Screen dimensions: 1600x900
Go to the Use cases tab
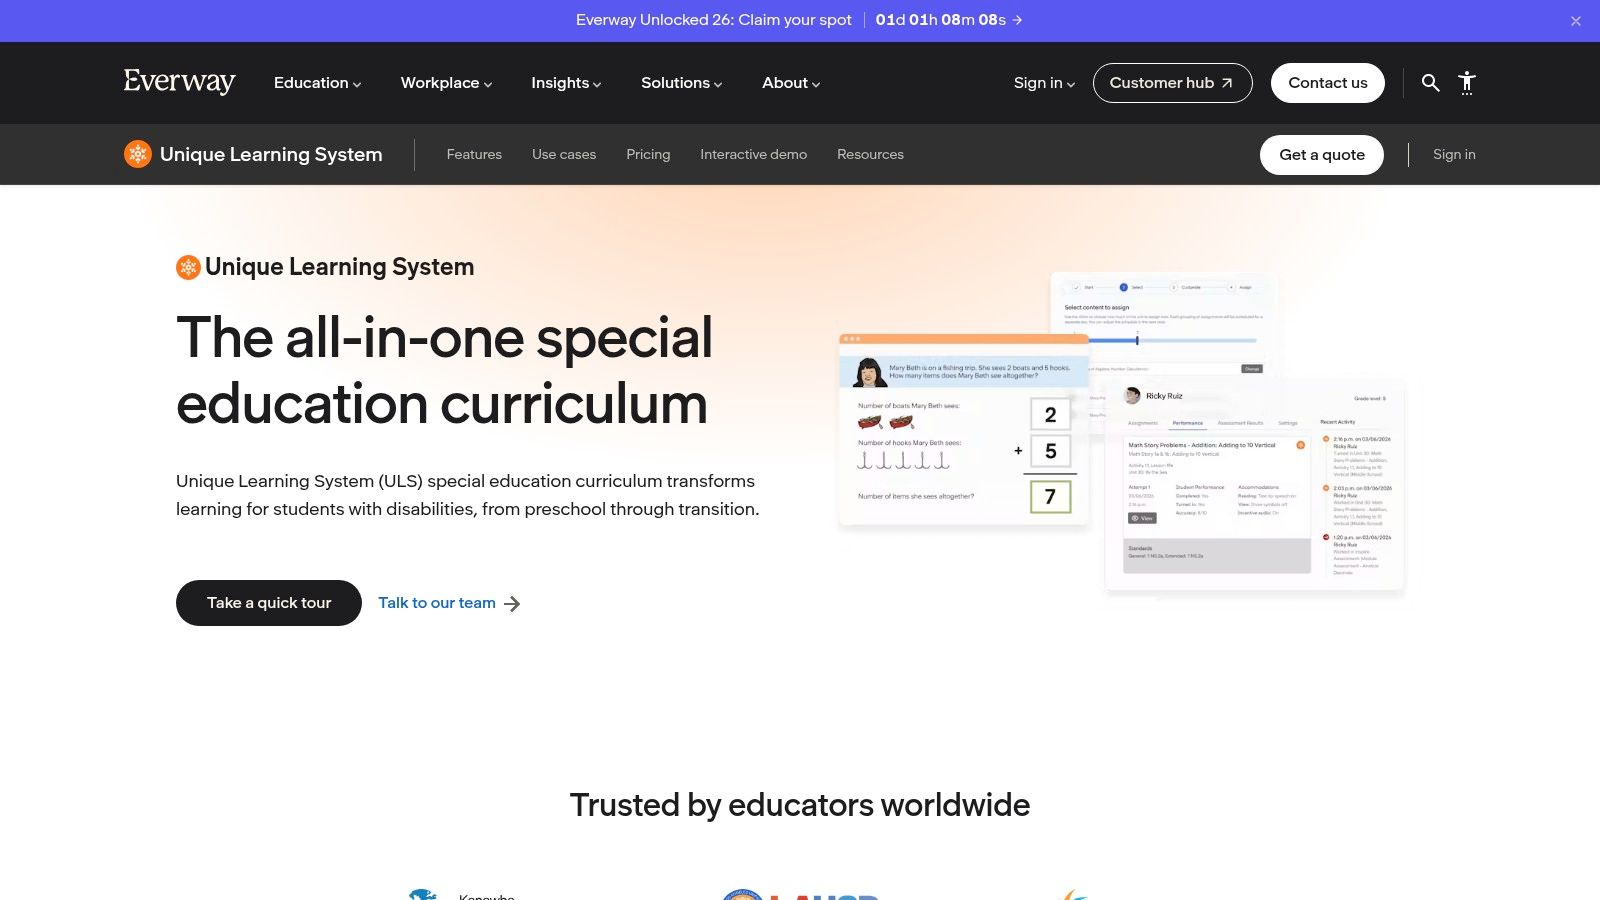click(x=564, y=154)
